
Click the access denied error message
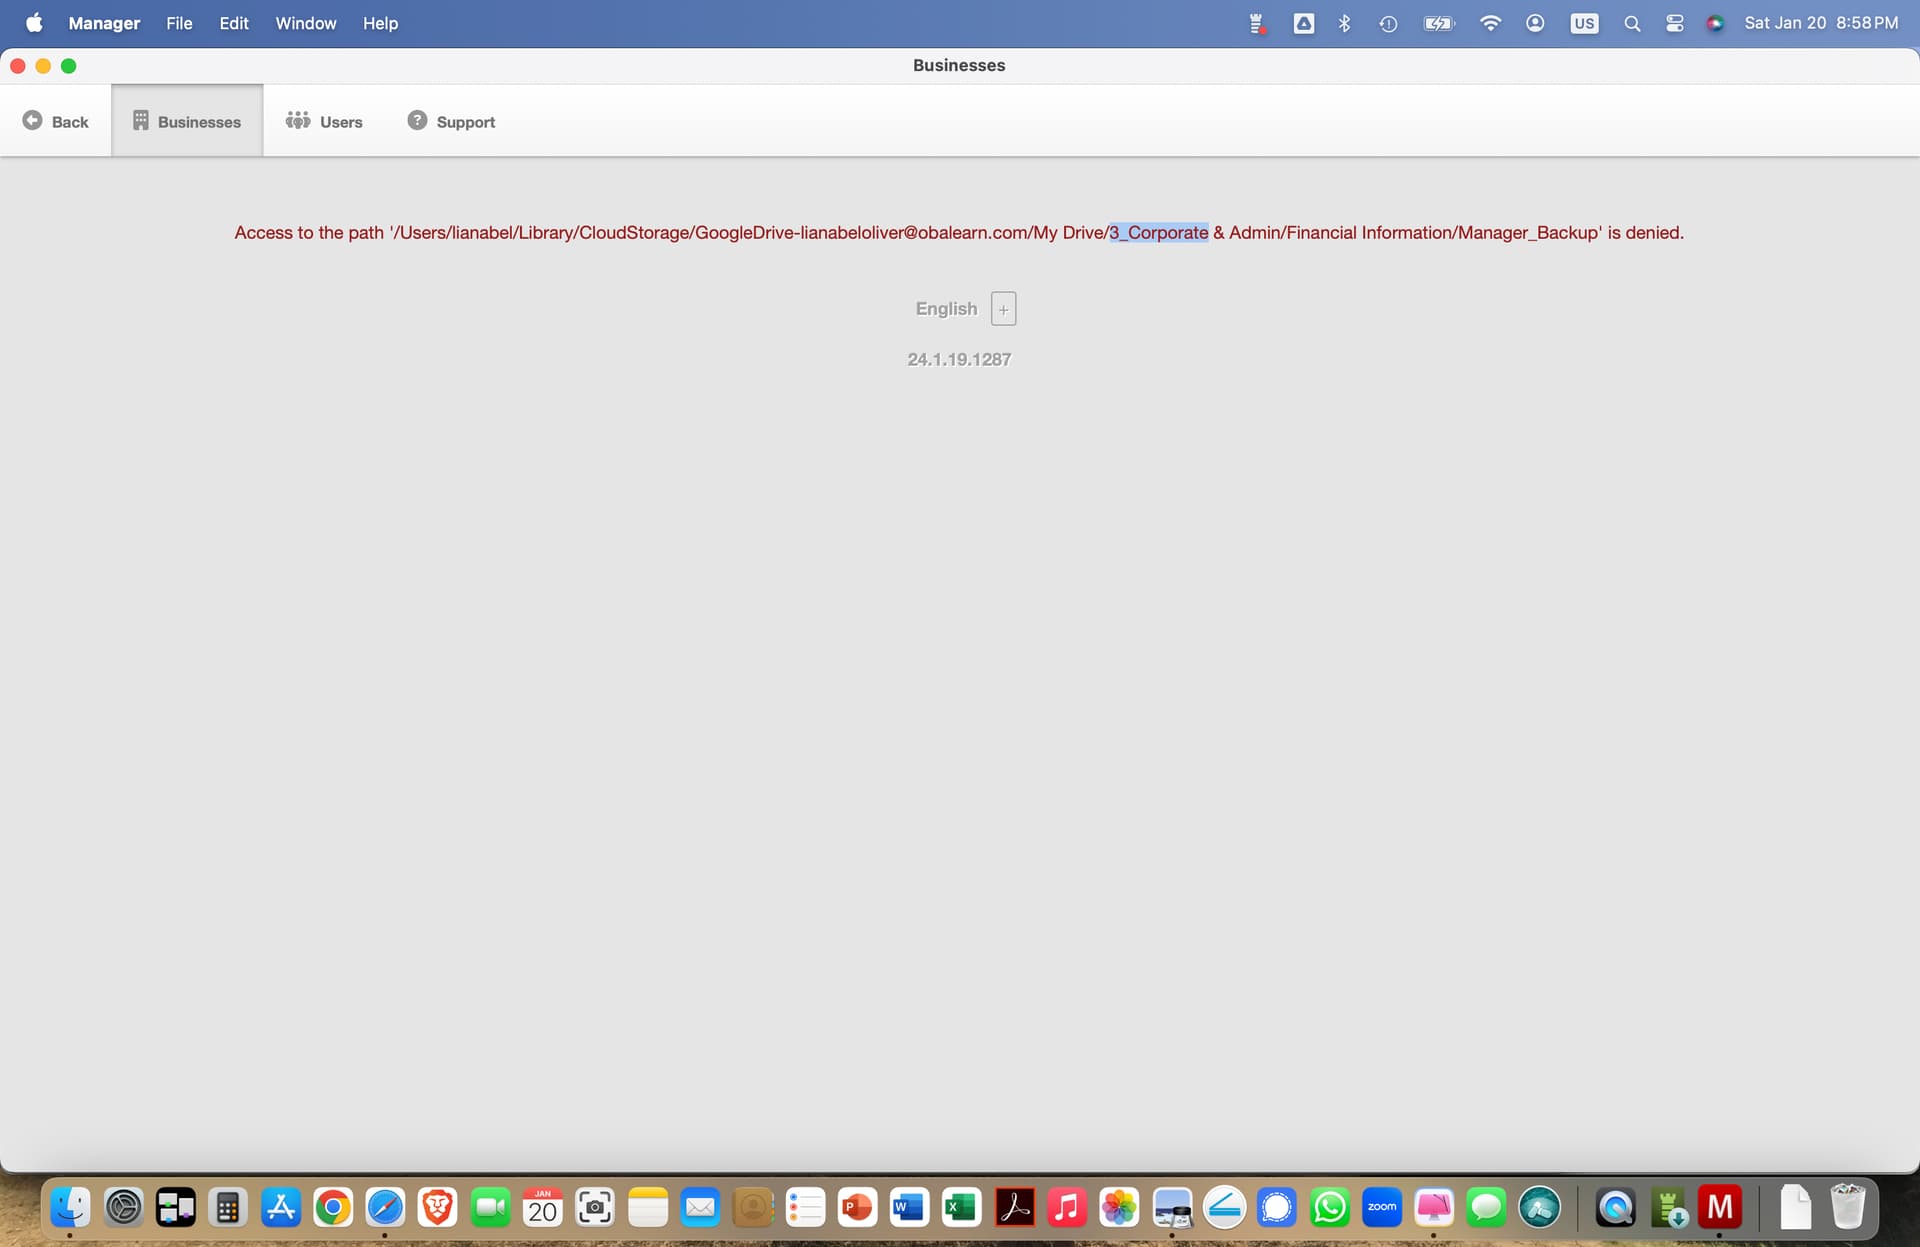pyautogui.click(x=959, y=232)
